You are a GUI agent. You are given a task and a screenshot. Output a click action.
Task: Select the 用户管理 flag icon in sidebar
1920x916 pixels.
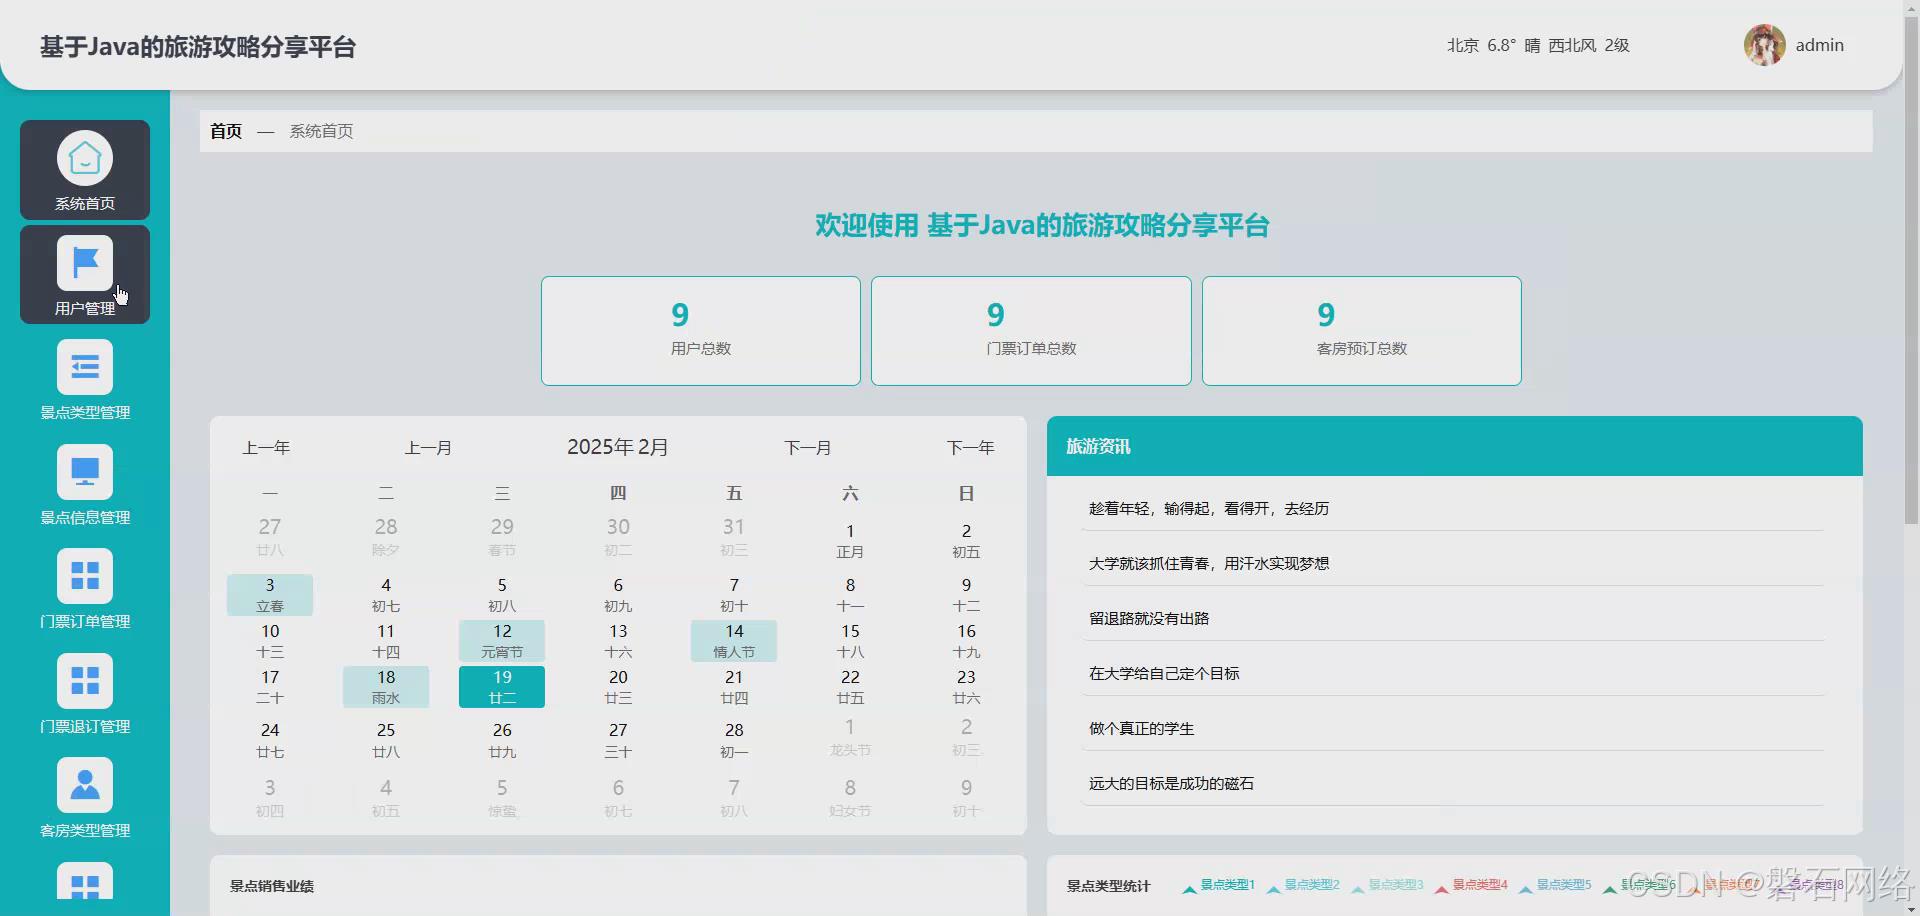84,262
